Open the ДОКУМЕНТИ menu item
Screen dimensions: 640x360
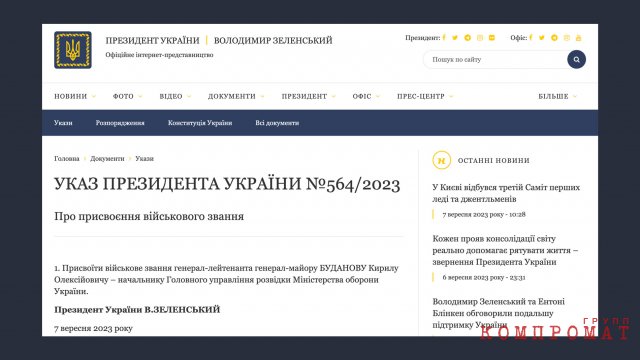(231, 96)
